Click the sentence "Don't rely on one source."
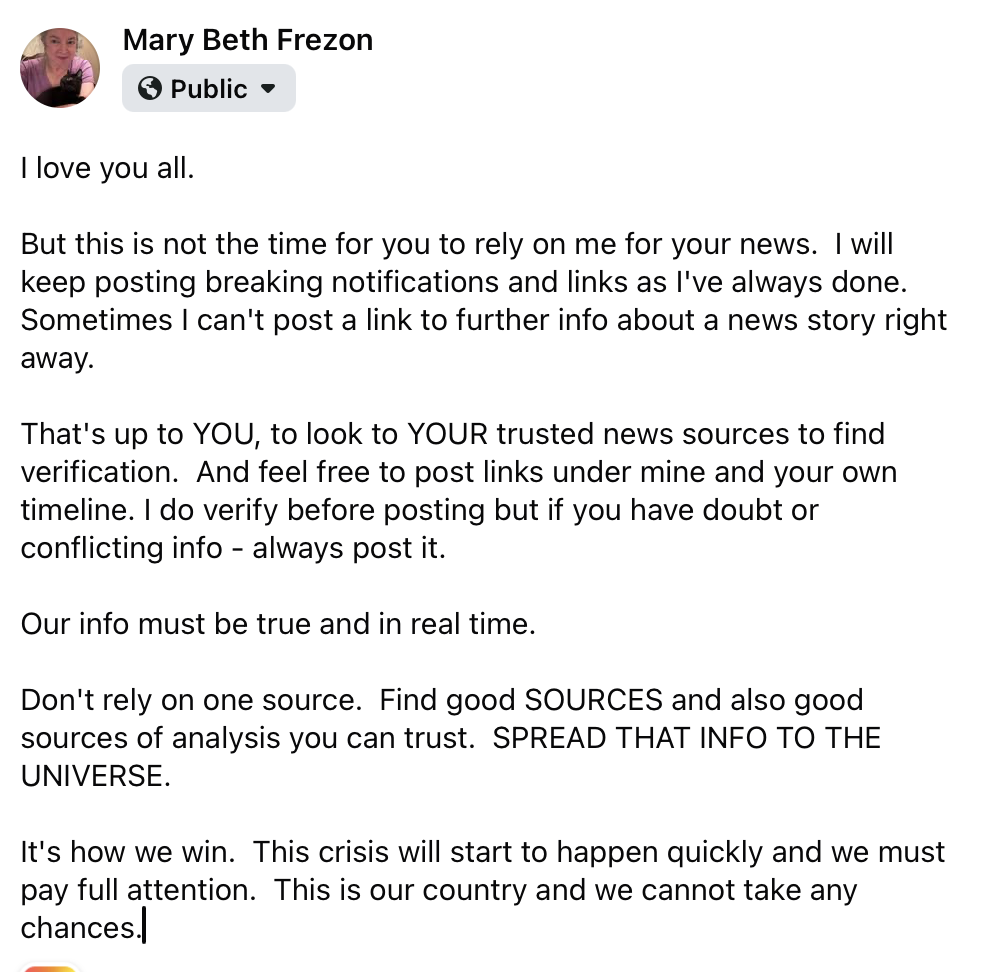The image size is (984, 972). tap(191, 700)
